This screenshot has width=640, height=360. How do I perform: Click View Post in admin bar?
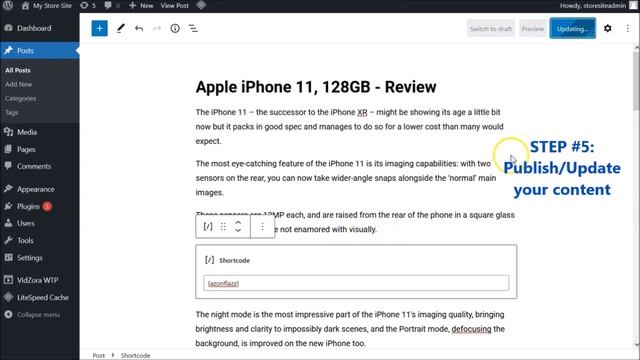[x=174, y=6]
